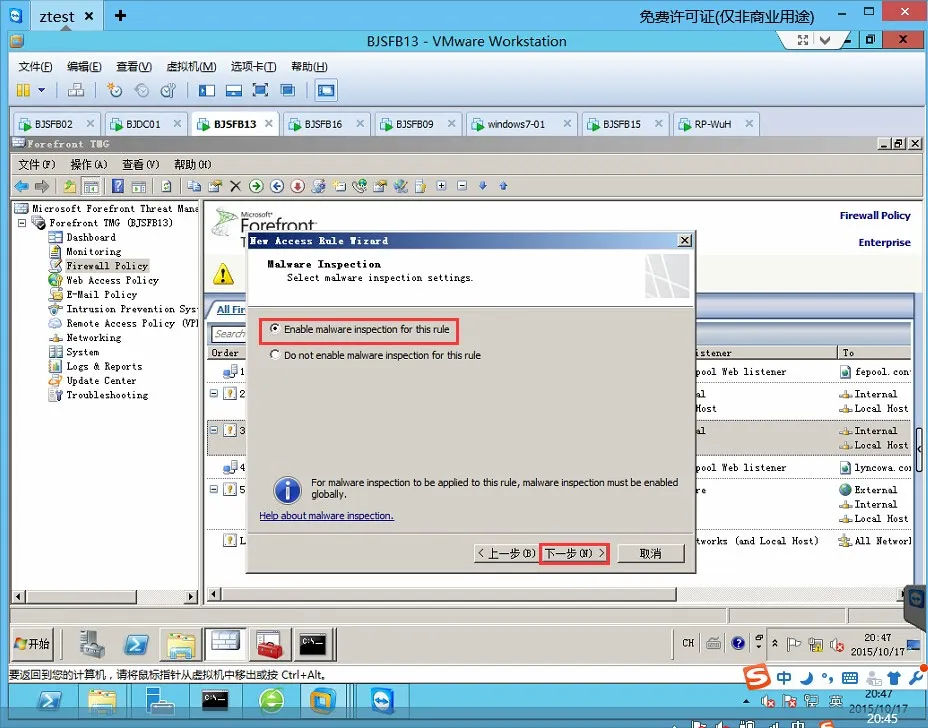Select Monitoring in TMG tree
Image resolution: width=928 pixels, height=728 pixels.
click(x=94, y=252)
